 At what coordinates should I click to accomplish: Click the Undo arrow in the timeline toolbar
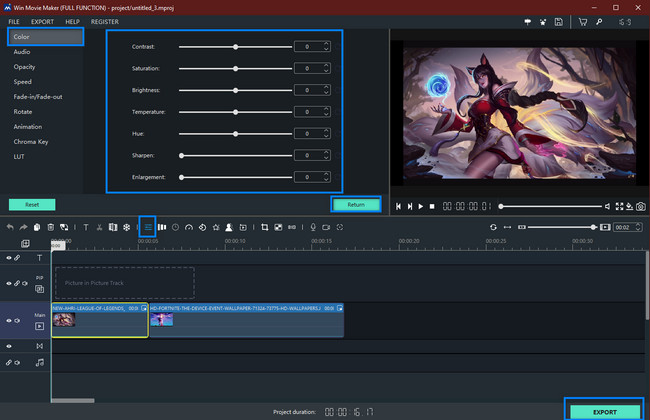pyautogui.click(x=10, y=227)
